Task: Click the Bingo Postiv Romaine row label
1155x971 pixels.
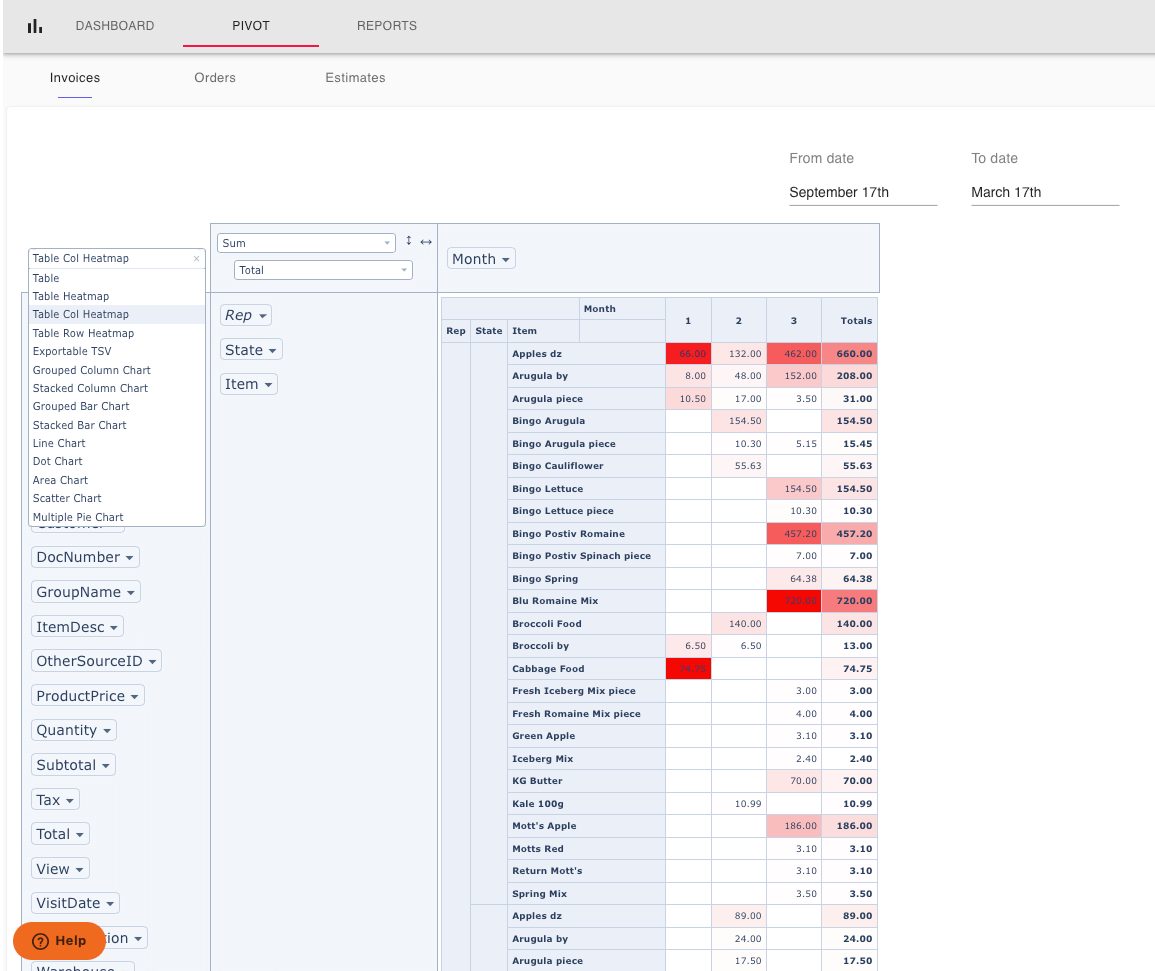Action: click(586, 534)
